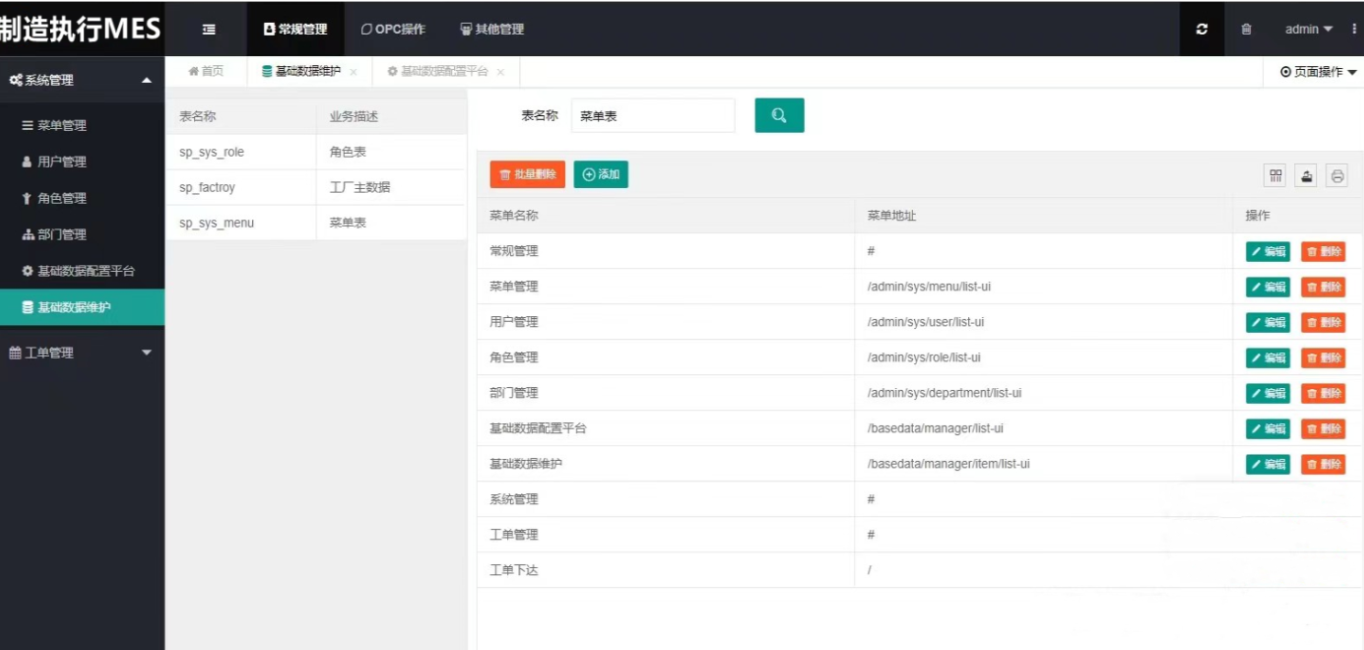Select the sp_sys_role table row

(x=240, y=152)
